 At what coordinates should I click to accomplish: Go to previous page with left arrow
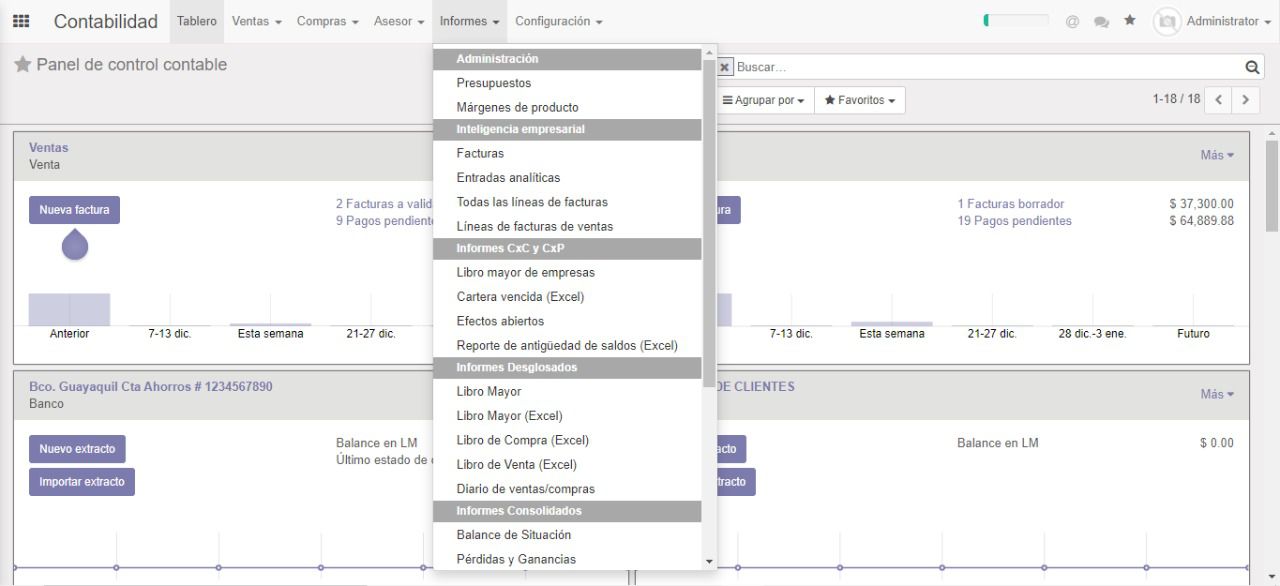pyautogui.click(x=1219, y=100)
